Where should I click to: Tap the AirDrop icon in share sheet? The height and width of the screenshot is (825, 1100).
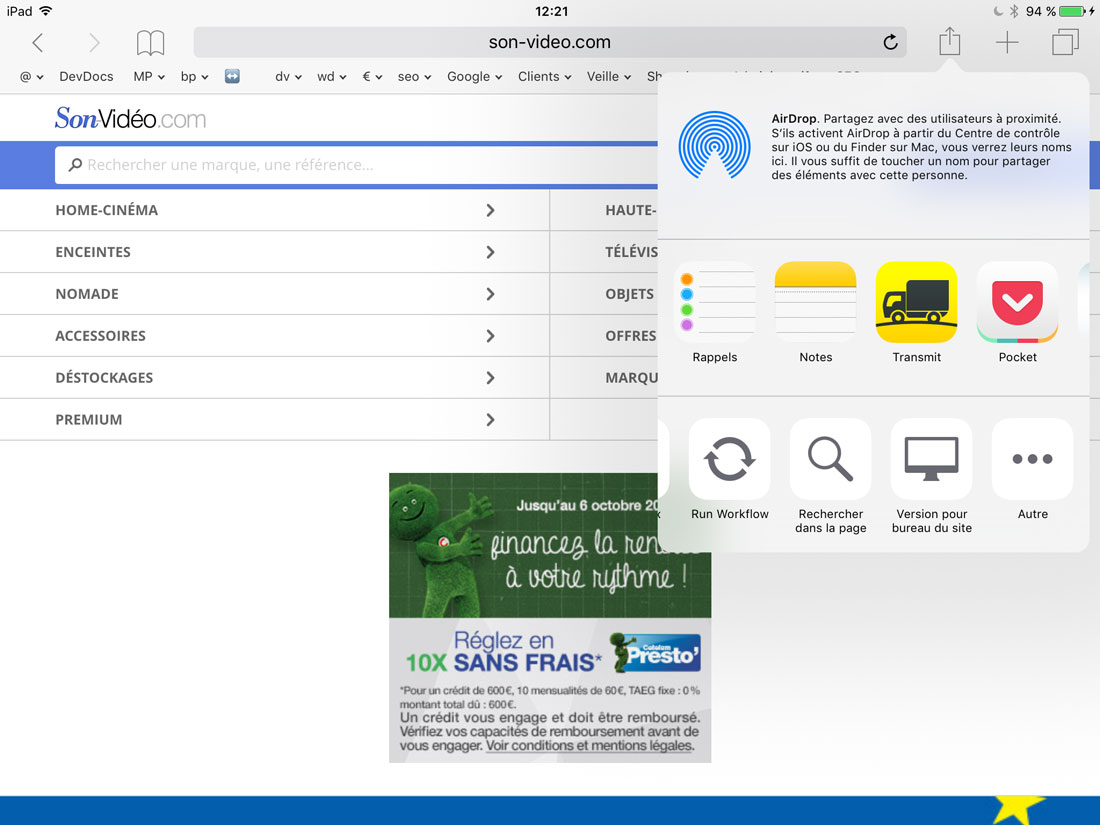click(714, 145)
